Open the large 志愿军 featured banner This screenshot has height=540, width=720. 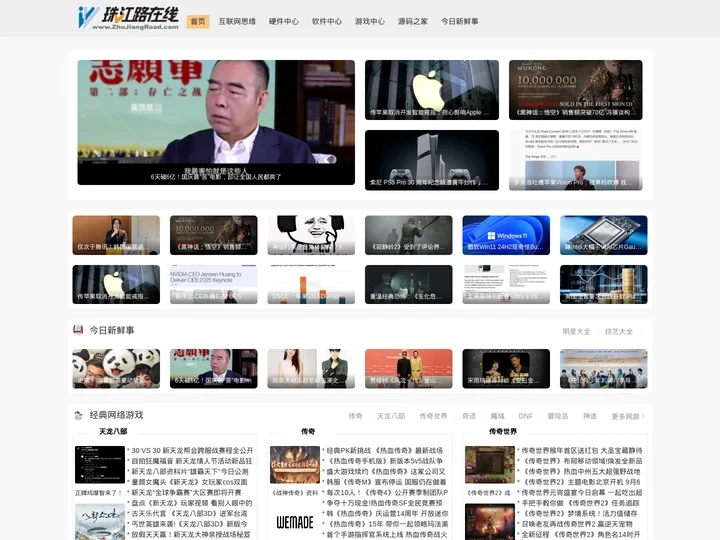click(x=216, y=123)
